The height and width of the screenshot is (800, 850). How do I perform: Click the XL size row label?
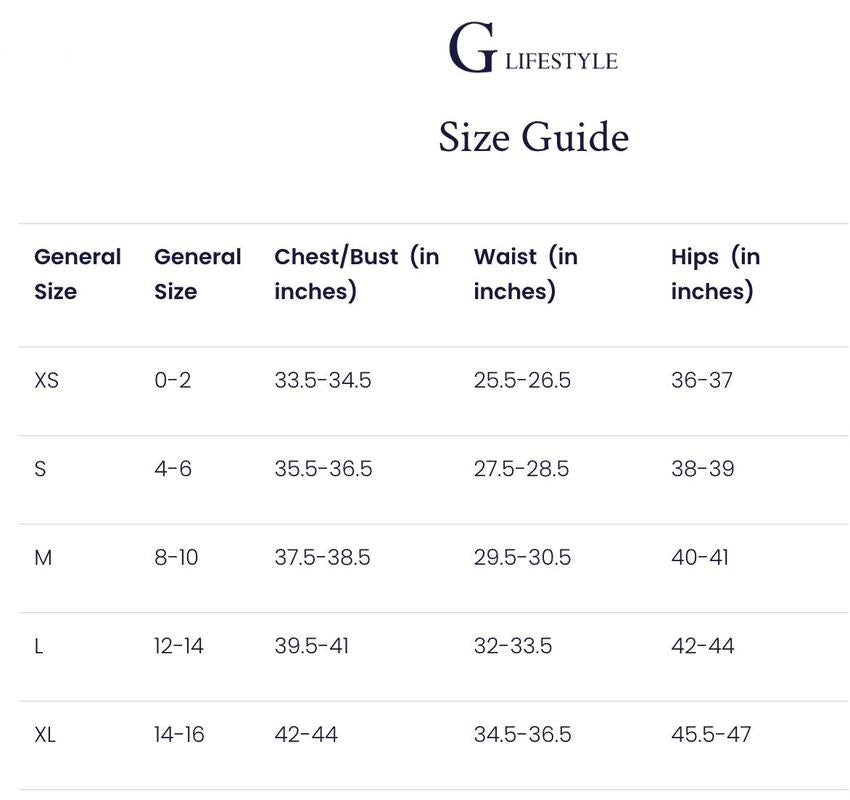pyautogui.click(x=45, y=734)
